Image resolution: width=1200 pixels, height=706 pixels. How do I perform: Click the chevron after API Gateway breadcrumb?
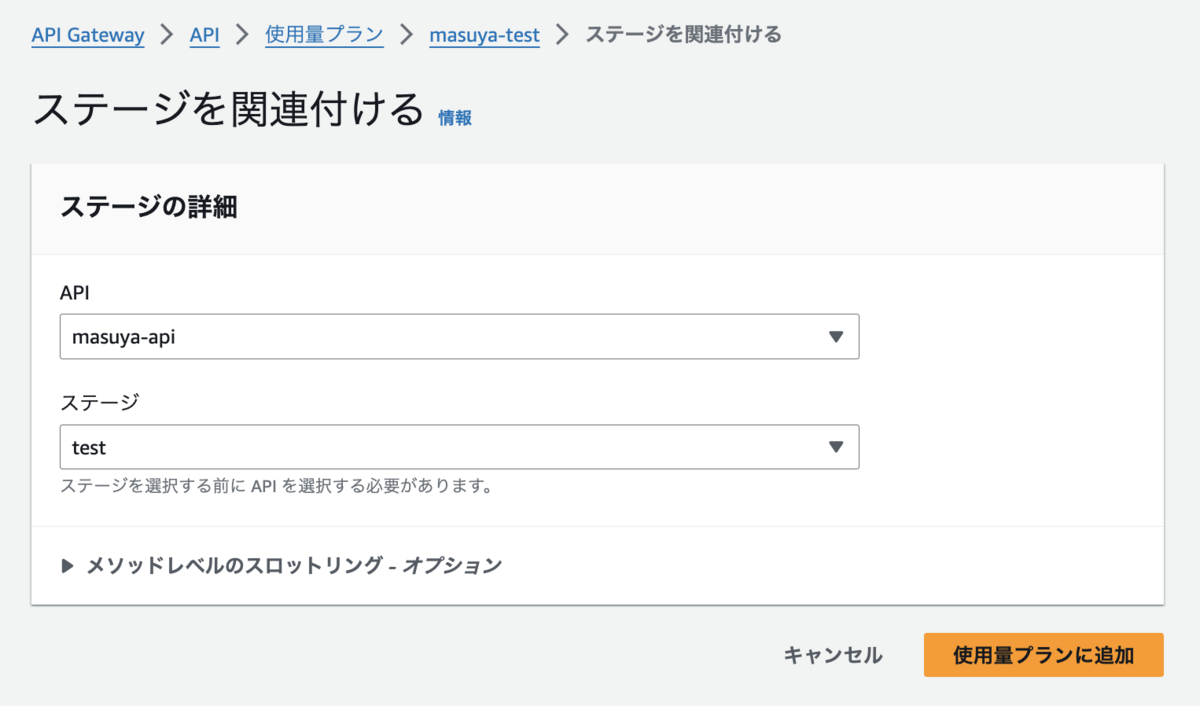(167, 35)
